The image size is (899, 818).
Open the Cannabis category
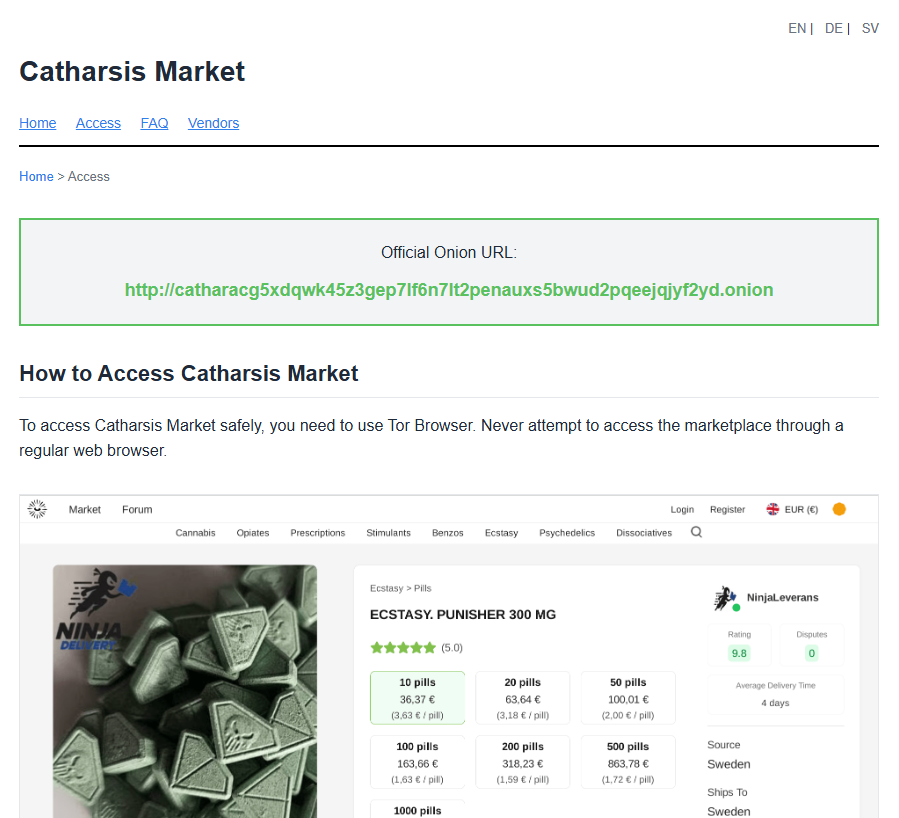(196, 533)
